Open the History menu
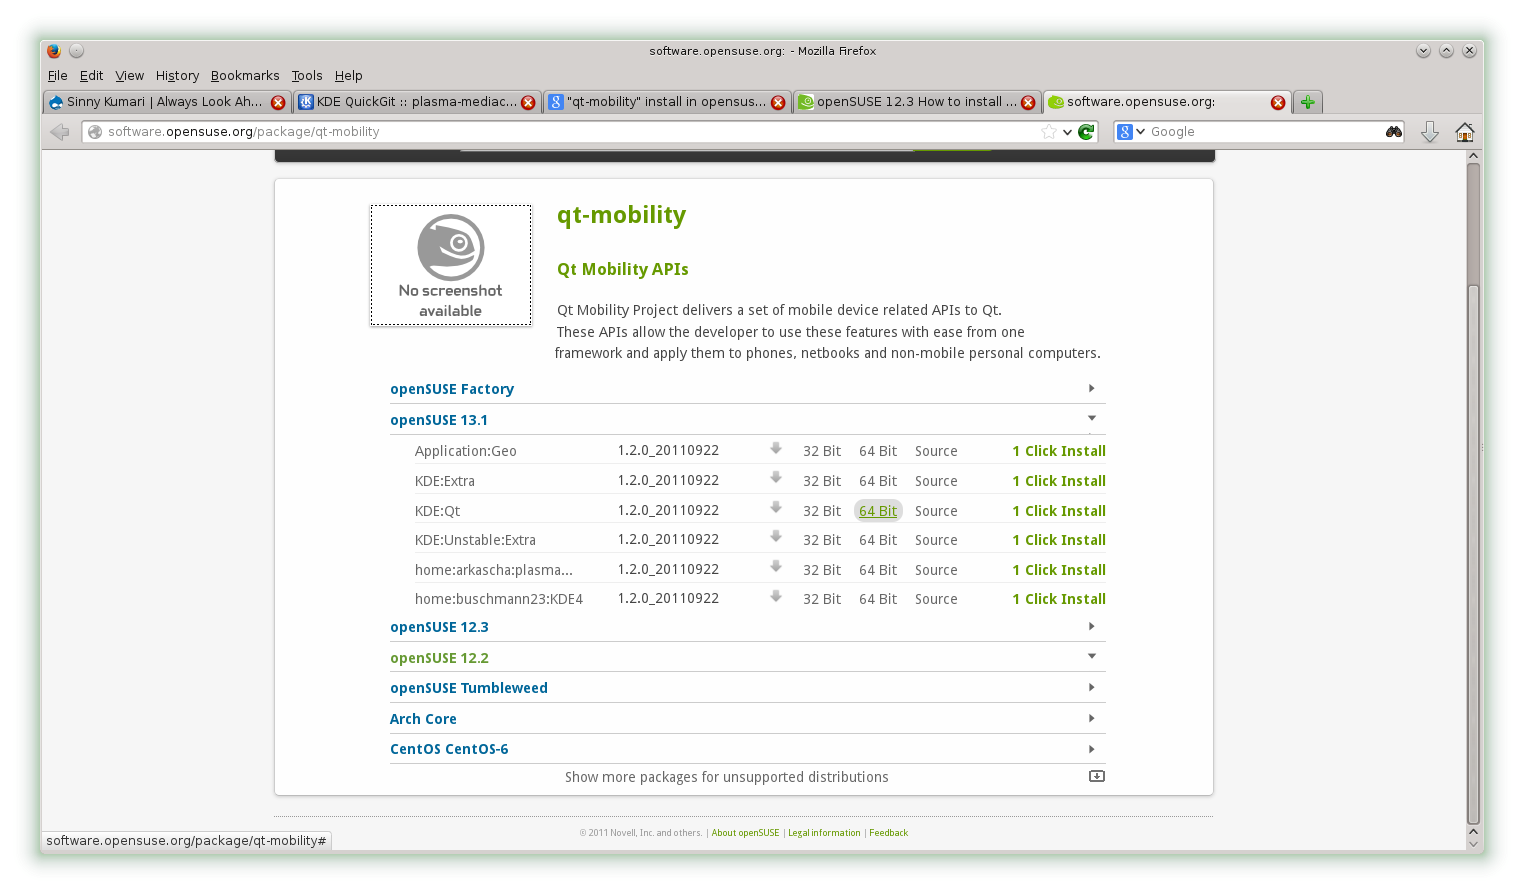 tap(178, 76)
